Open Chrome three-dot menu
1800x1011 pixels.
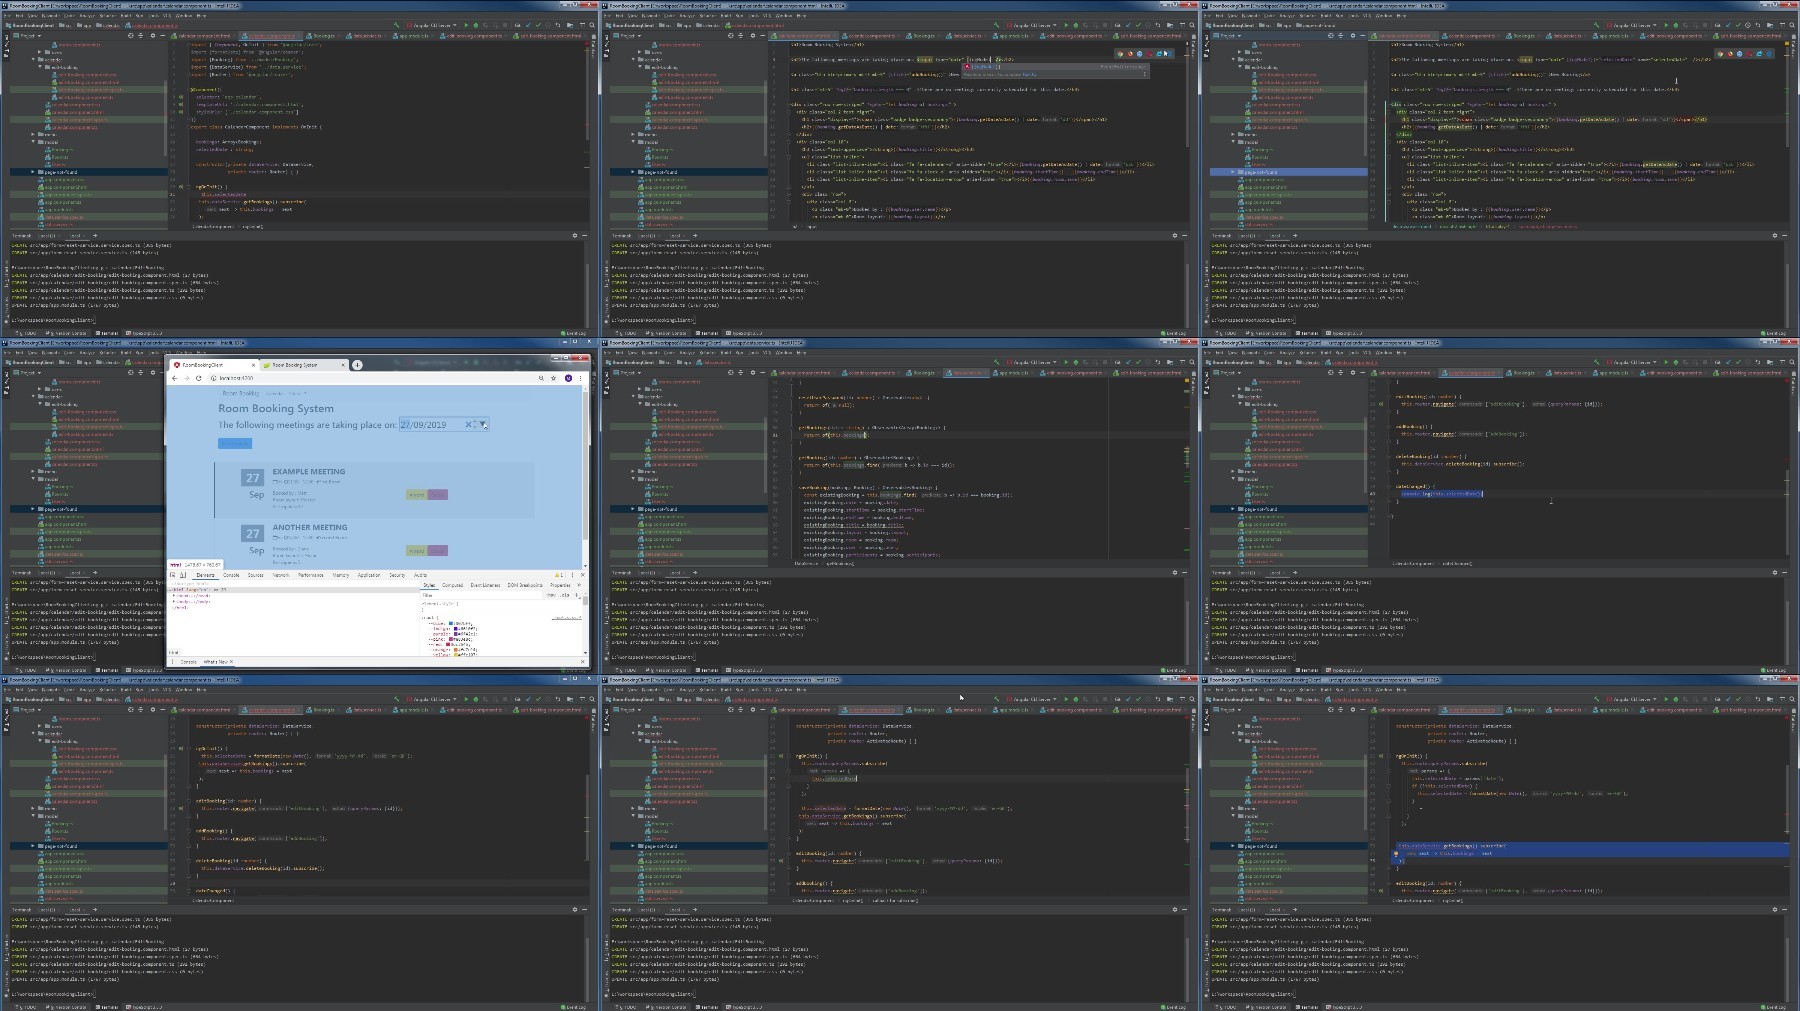(x=580, y=378)
